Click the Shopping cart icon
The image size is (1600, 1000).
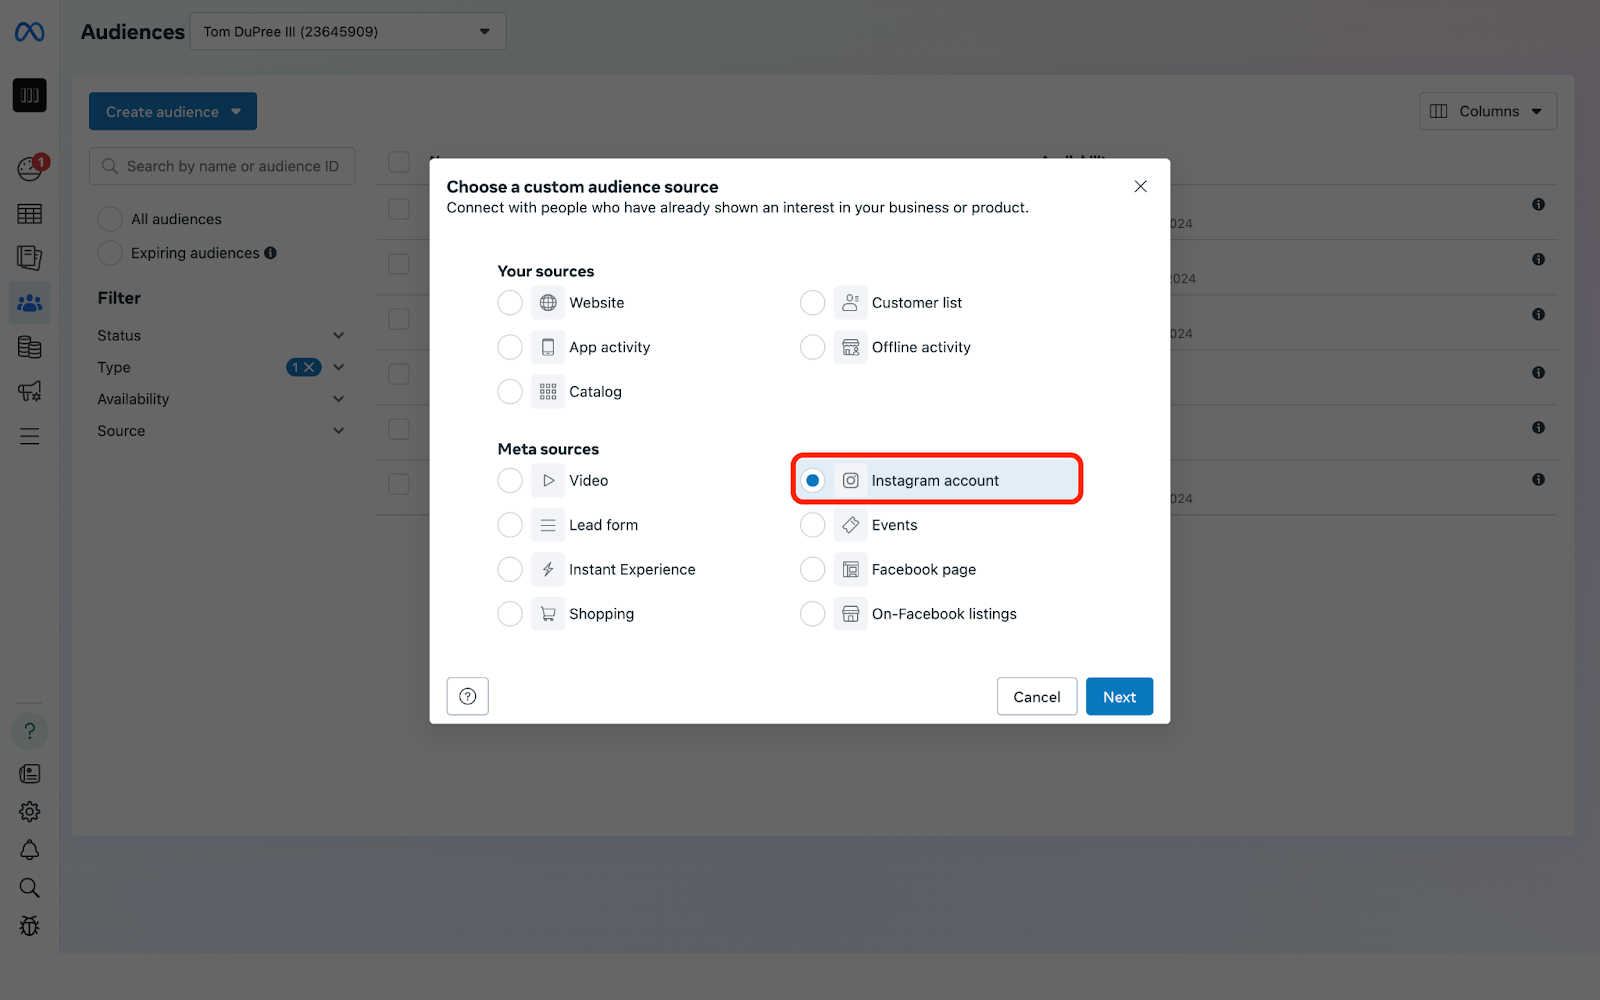[x=548, y=614]
